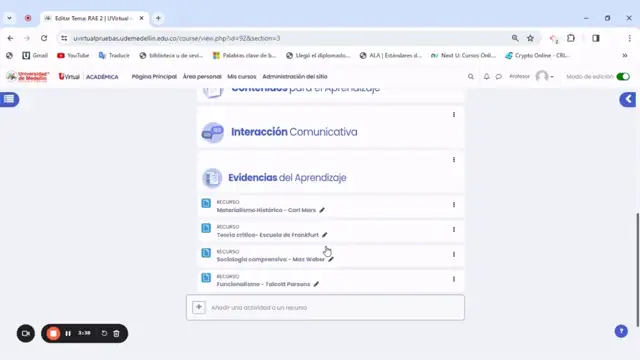Open the user profile dropdown menu
Viewport: 640px width, 360px height.
click(544, 76)
